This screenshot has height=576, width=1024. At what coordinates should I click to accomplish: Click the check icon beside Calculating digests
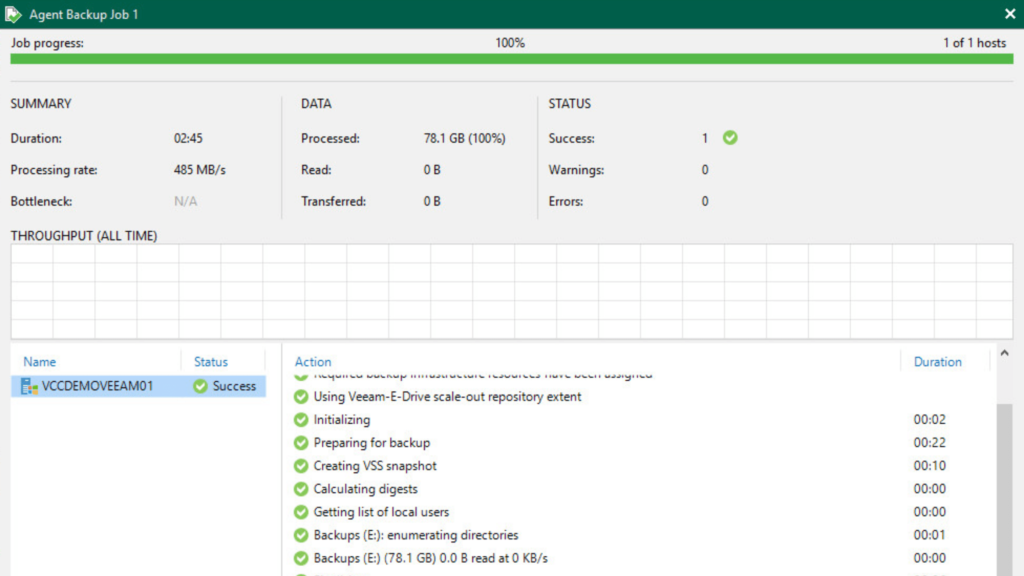tap(301, 489)
